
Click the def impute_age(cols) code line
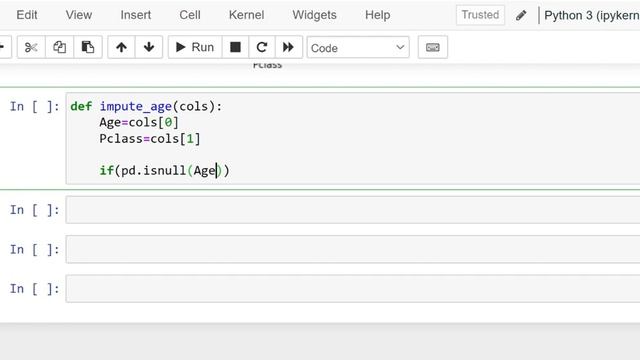[x=146, y=107]
